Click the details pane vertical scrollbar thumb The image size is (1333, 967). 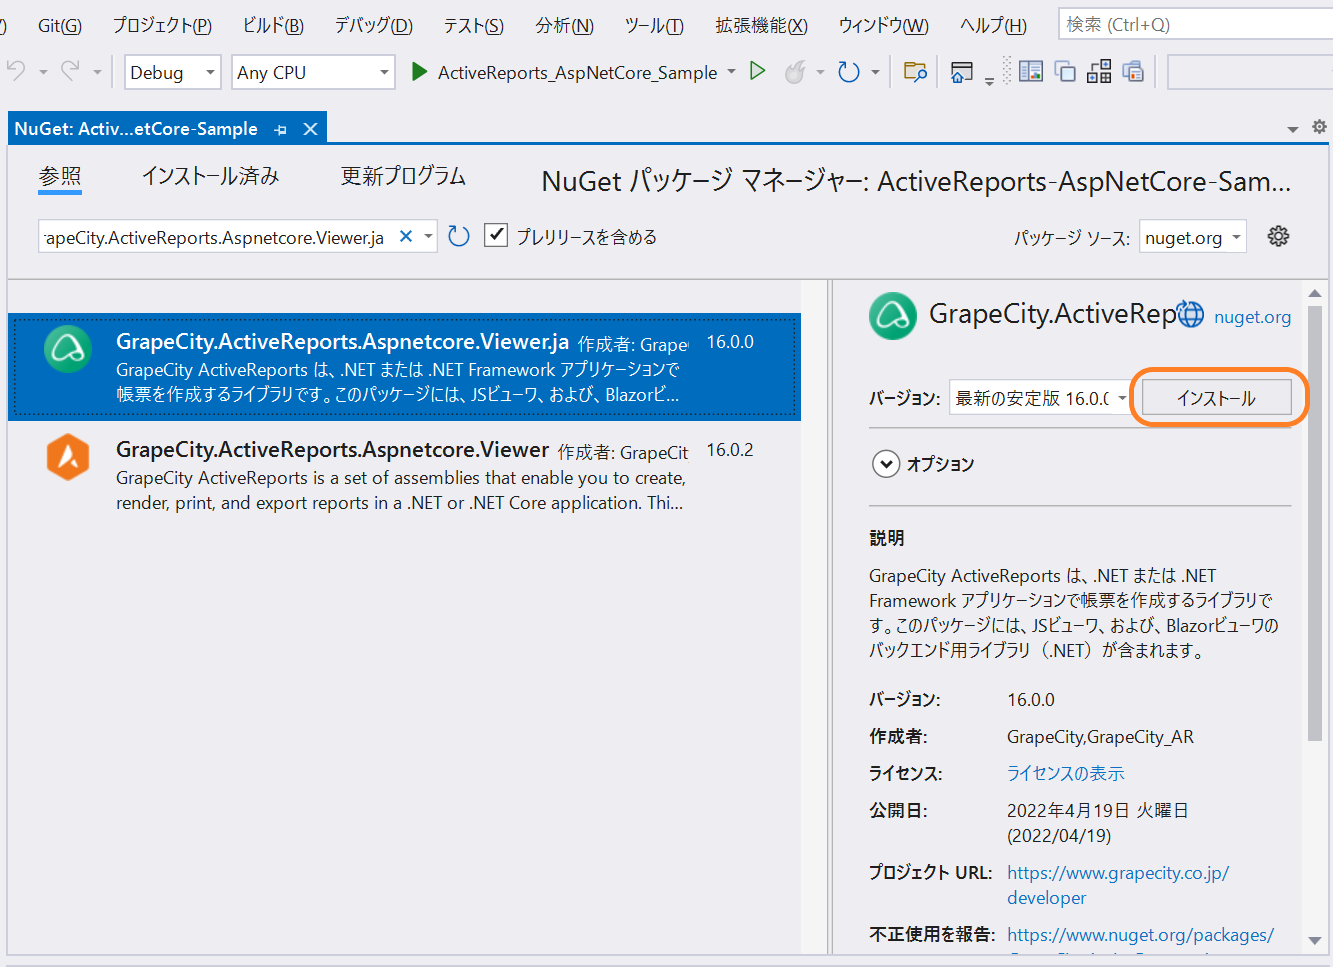[1315, 523]
